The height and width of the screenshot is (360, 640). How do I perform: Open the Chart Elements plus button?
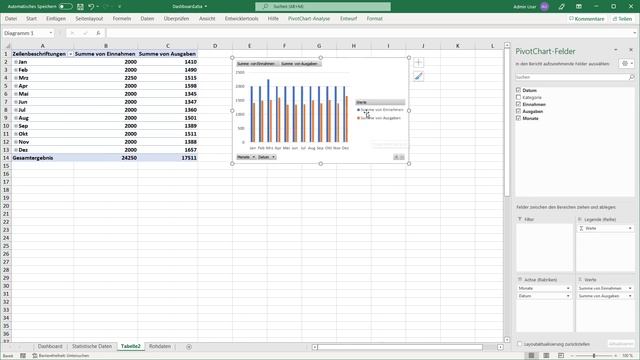coord(418,62)
